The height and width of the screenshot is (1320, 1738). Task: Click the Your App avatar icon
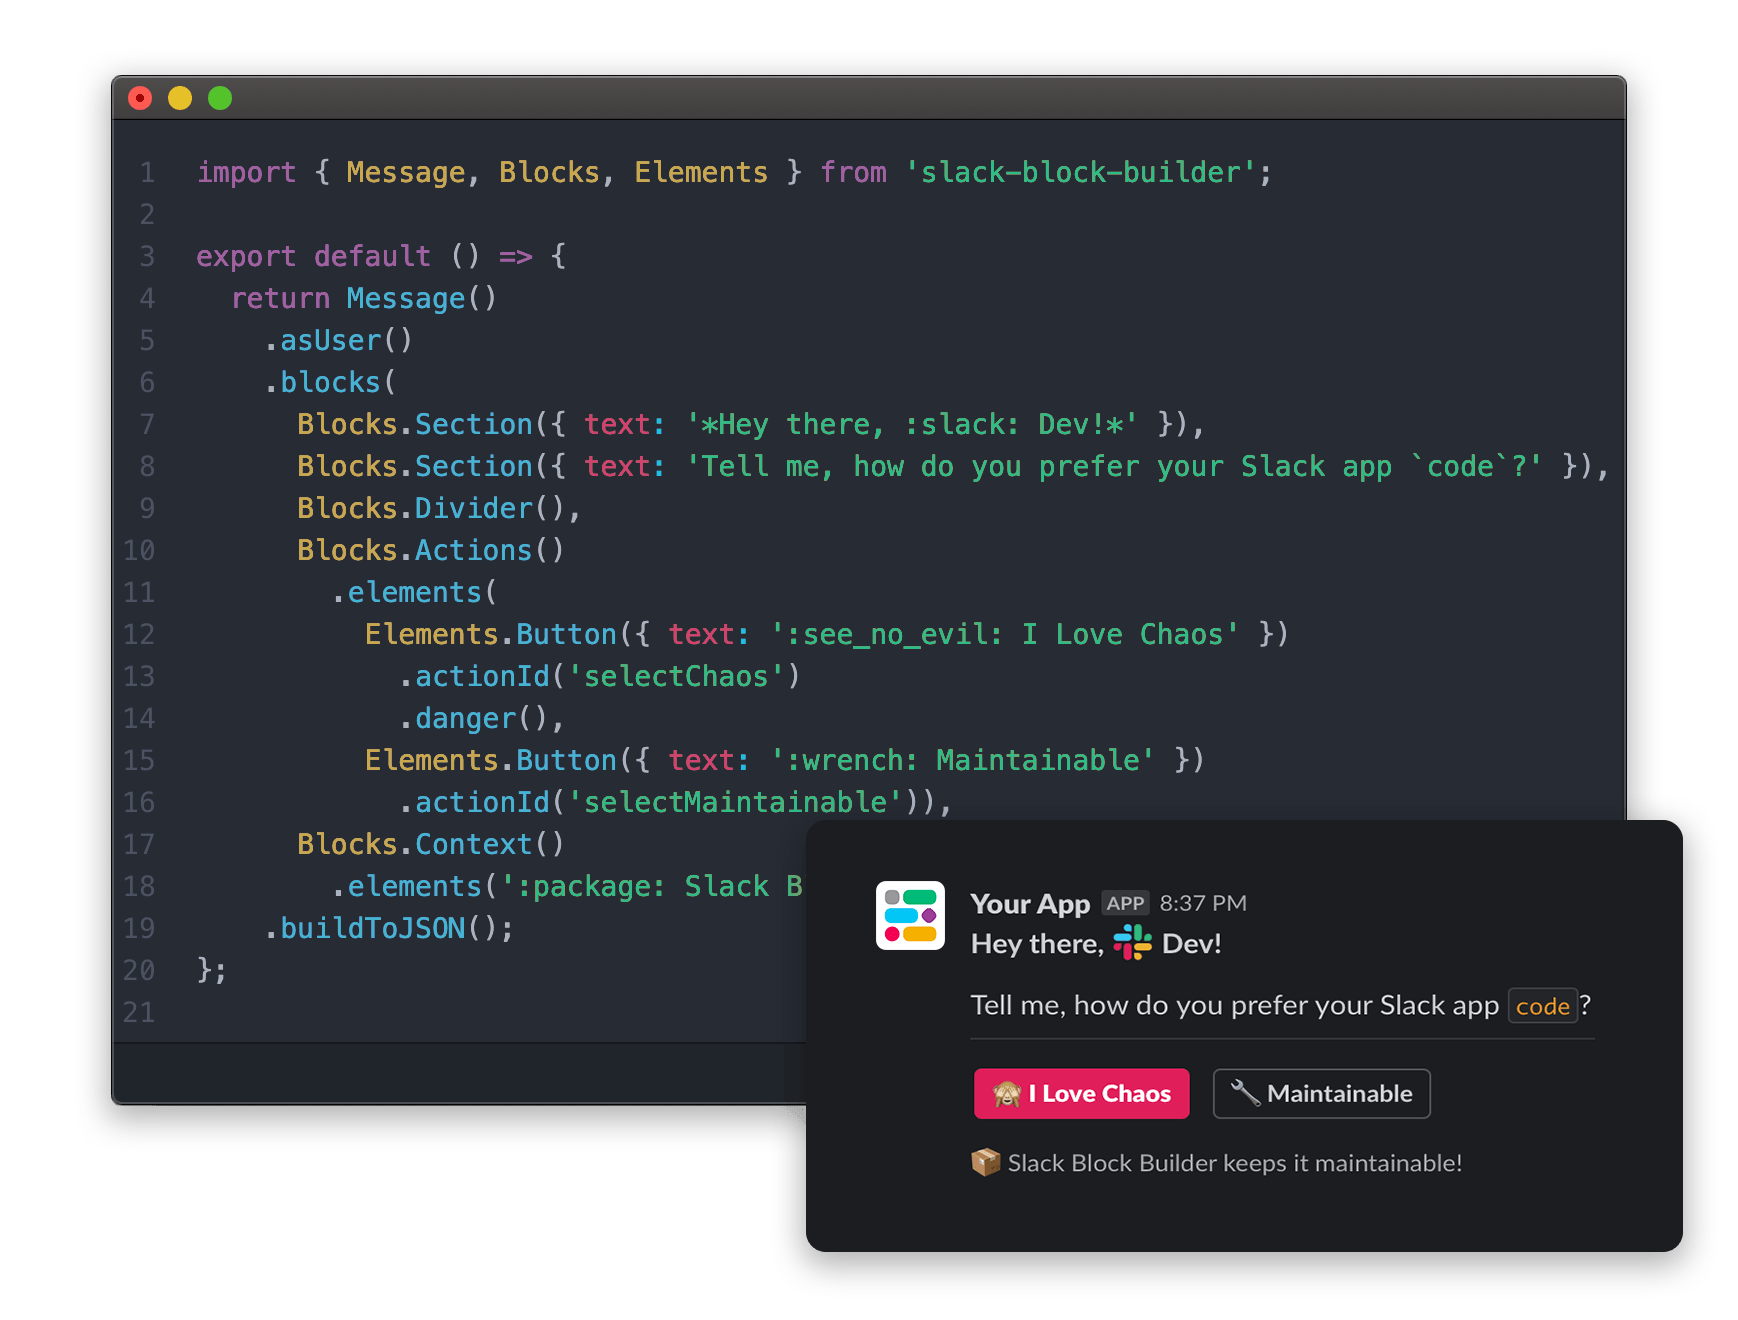(x=910, y=915)
